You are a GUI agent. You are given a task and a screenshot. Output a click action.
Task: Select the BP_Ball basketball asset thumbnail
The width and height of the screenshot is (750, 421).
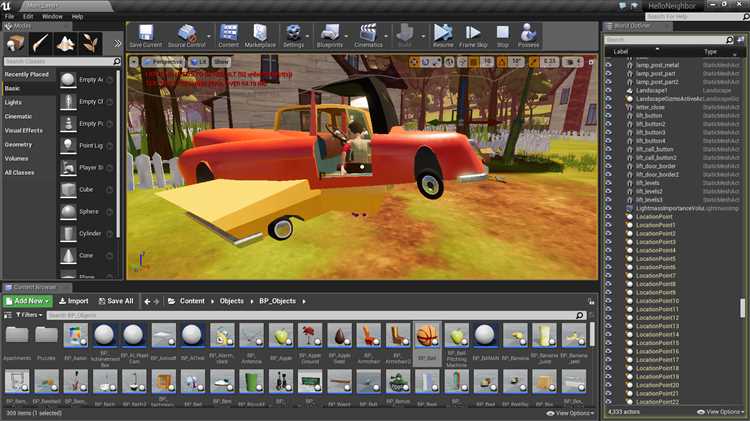[x=427, y=335]
